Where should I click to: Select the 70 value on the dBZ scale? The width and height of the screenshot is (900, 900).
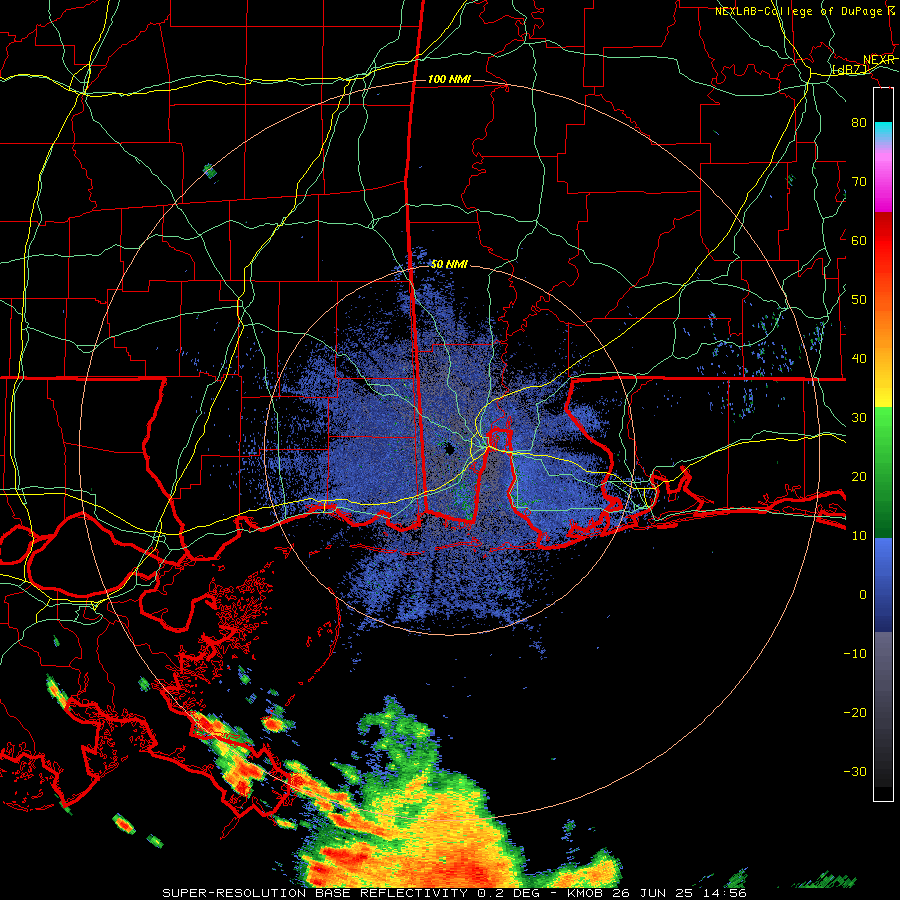pos(859,181)
